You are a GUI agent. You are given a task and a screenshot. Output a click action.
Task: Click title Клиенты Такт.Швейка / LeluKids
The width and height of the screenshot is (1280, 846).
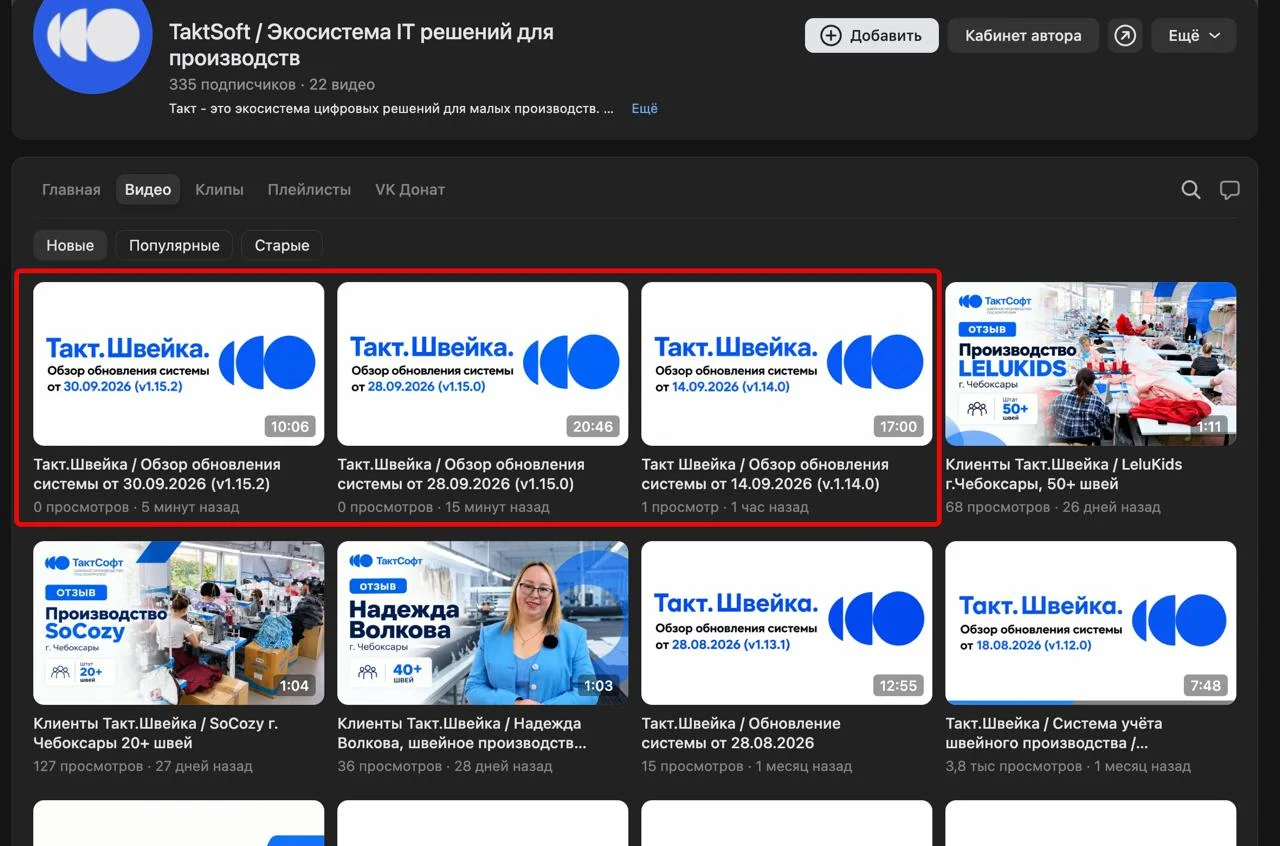point(1063,474)
